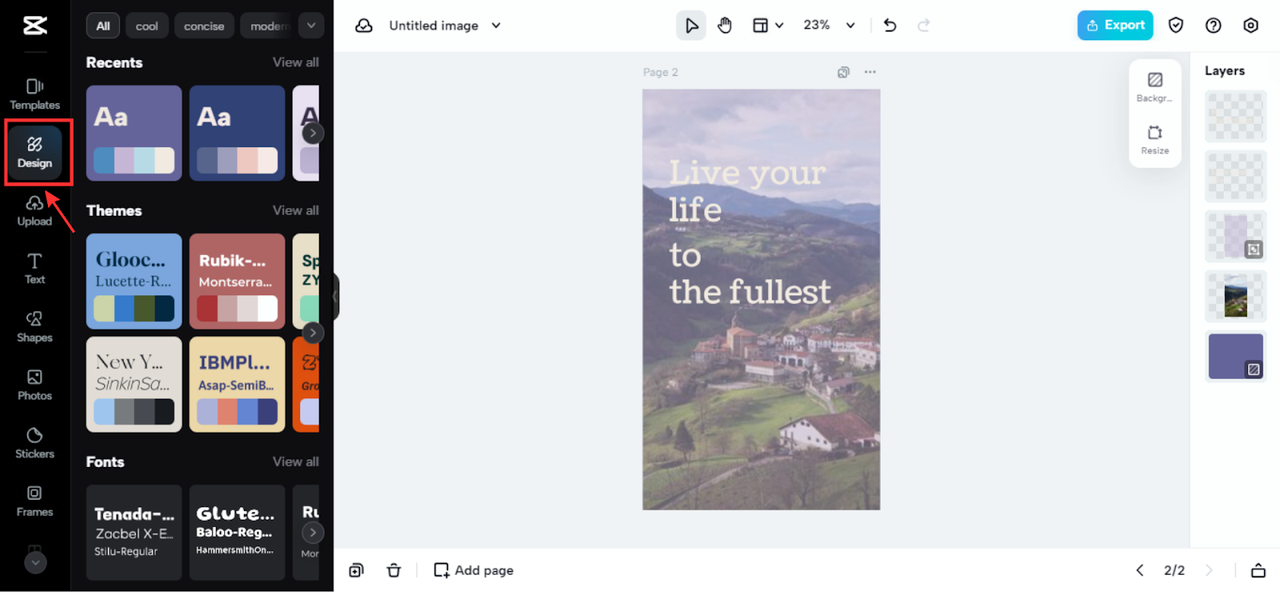Open the shield privacy icon
The height and width of the screenshot is (595, 1280).
click(1176, 26)
